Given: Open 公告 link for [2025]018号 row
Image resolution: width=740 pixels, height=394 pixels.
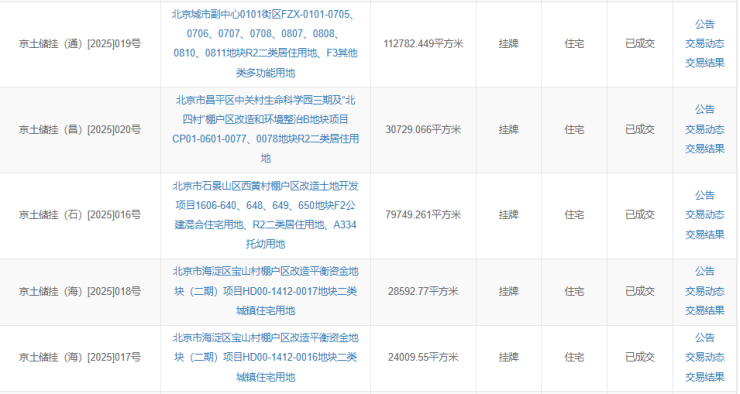Looking at the screenshot, I should [x=705, y=271].
